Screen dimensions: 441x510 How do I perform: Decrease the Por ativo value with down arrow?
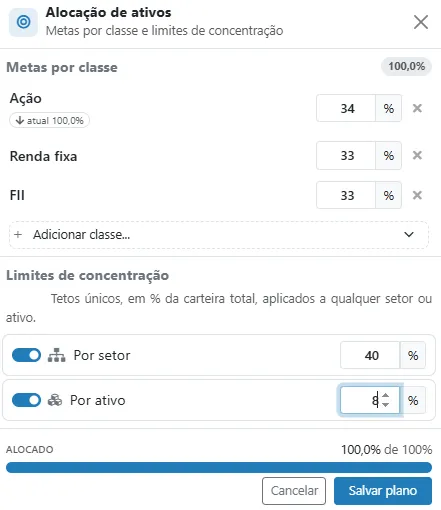pos(386,404)
